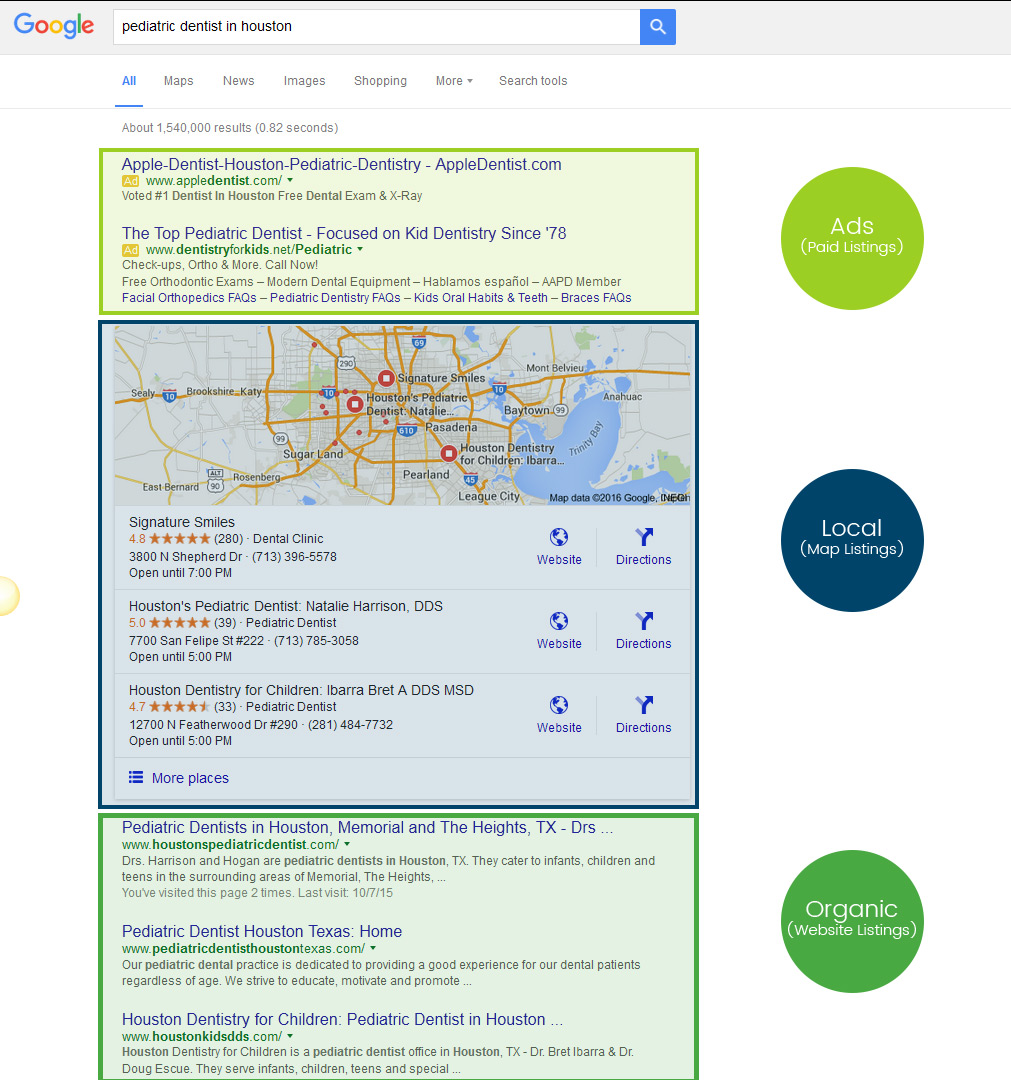Expand arrow next to dentistryforkids.net/Pediatric

[359, 249]
